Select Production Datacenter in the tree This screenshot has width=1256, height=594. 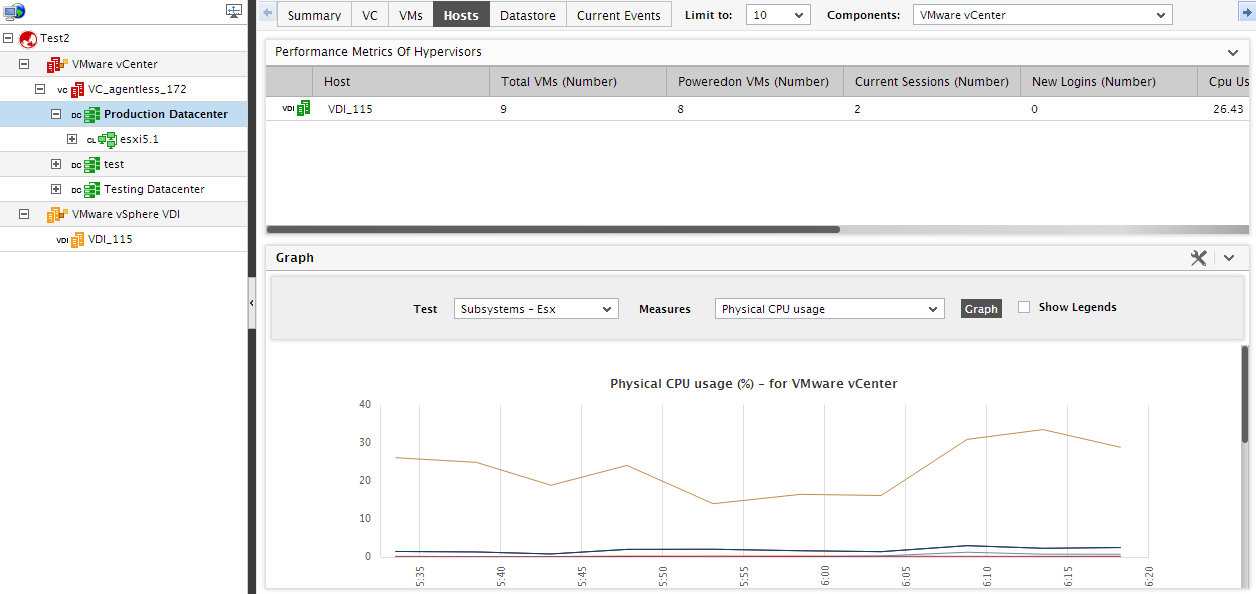[x=166, y=114]
